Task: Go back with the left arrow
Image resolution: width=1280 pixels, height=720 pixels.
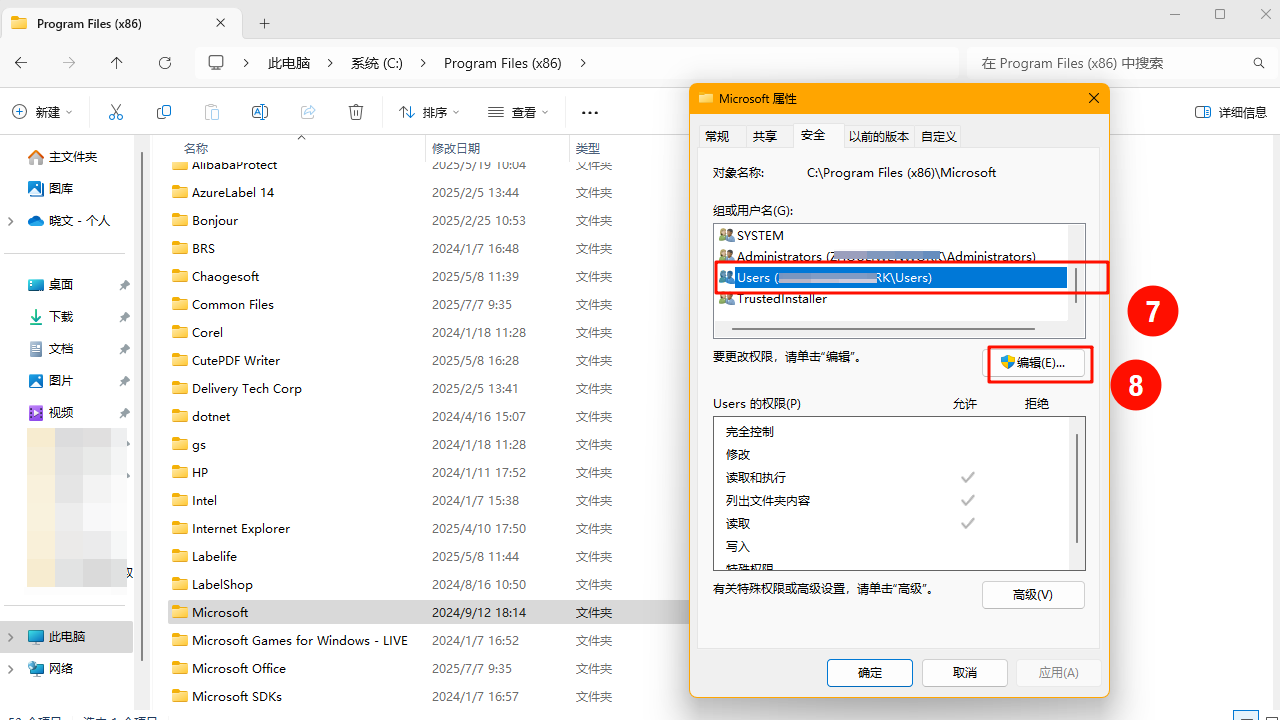Action: point(21,62)
